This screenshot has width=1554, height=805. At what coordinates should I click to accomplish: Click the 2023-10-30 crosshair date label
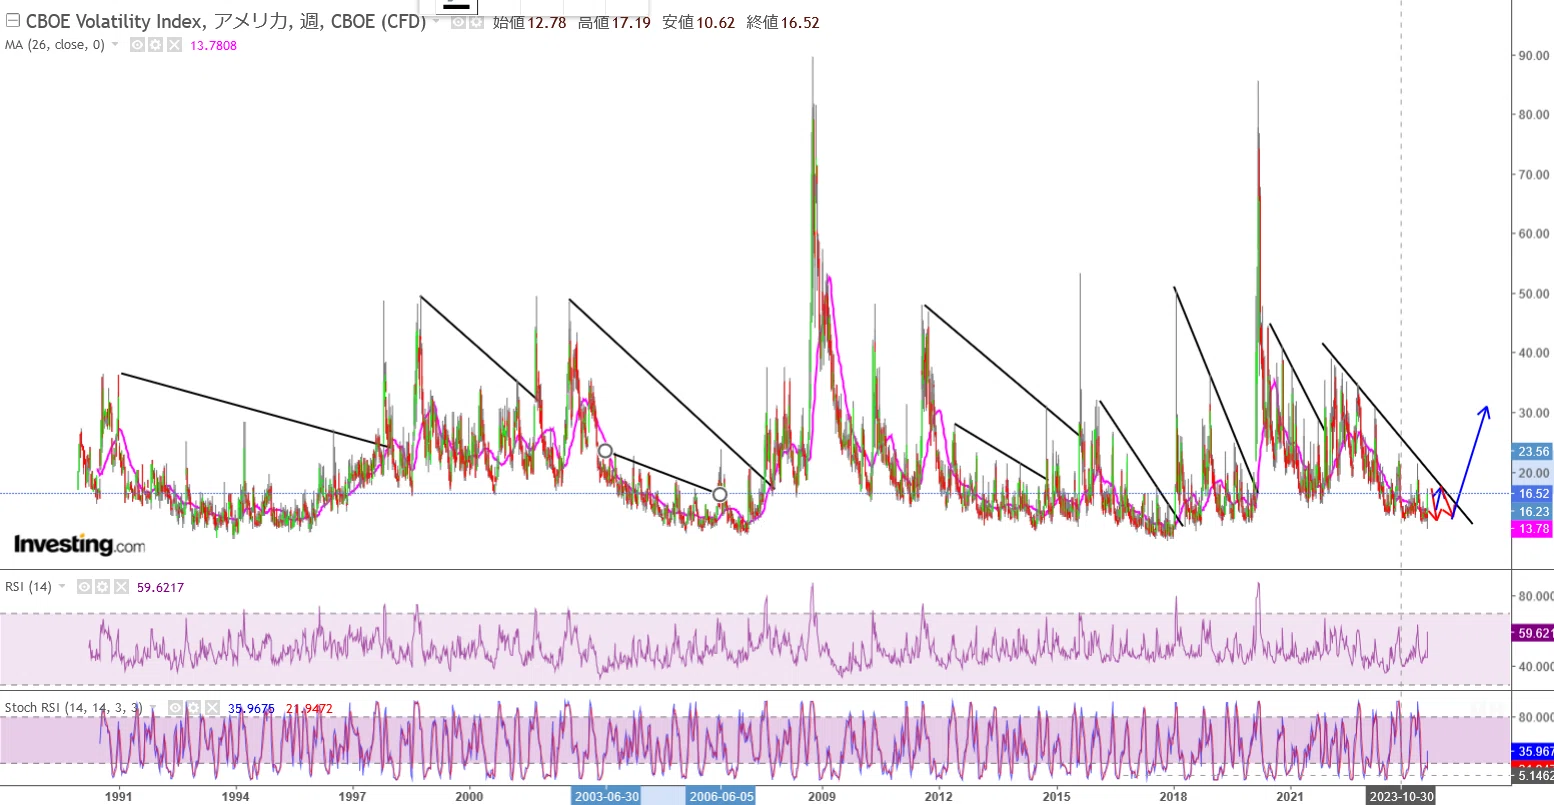pyautogui.click(x=1401, y=796)
